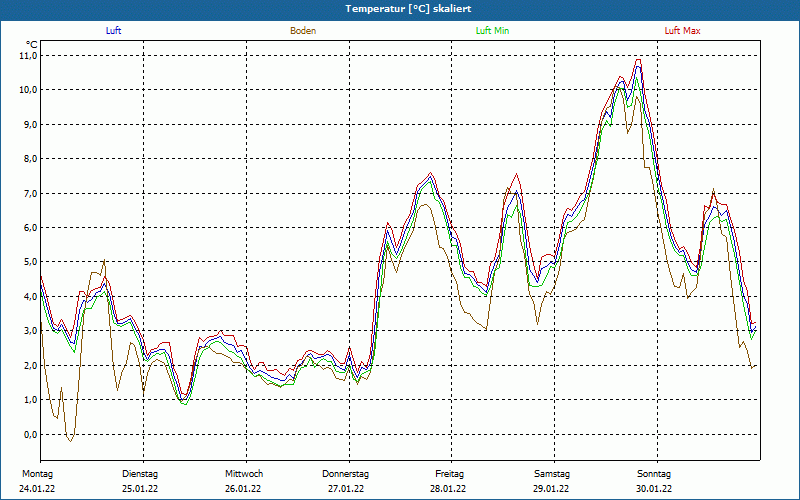Click the Dienstag day label
The image size is (800, 500).
coord(140,474)
